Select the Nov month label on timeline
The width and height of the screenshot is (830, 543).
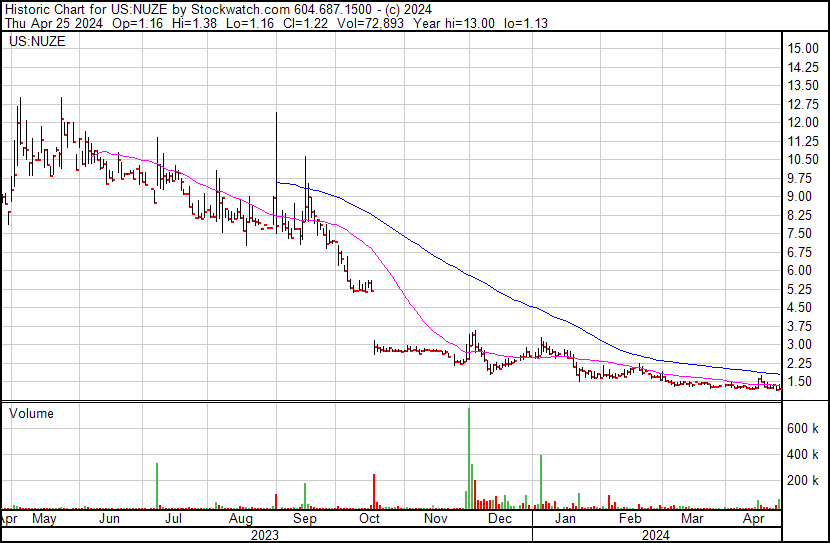[x=435, y=520]
